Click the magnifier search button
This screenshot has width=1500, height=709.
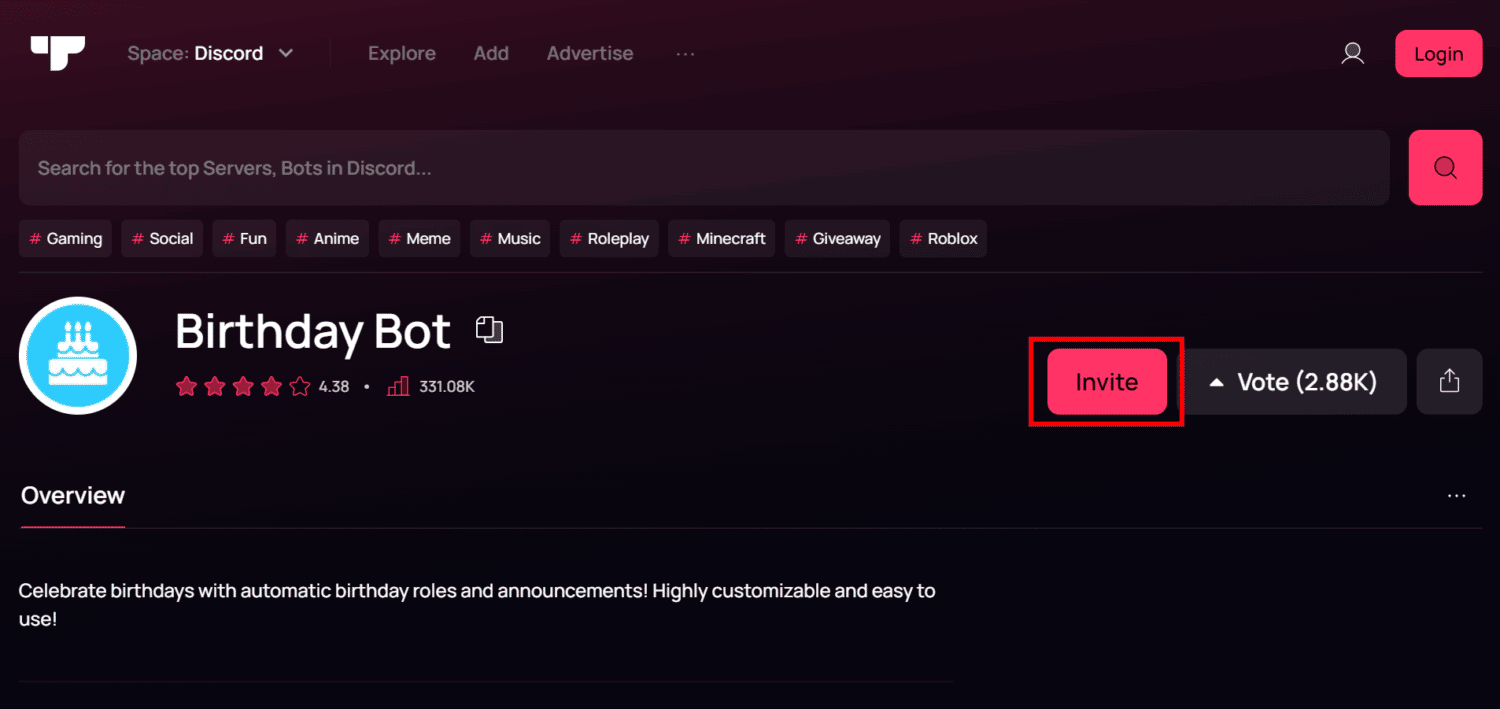pyautogui.click(x=1445, y=168)
